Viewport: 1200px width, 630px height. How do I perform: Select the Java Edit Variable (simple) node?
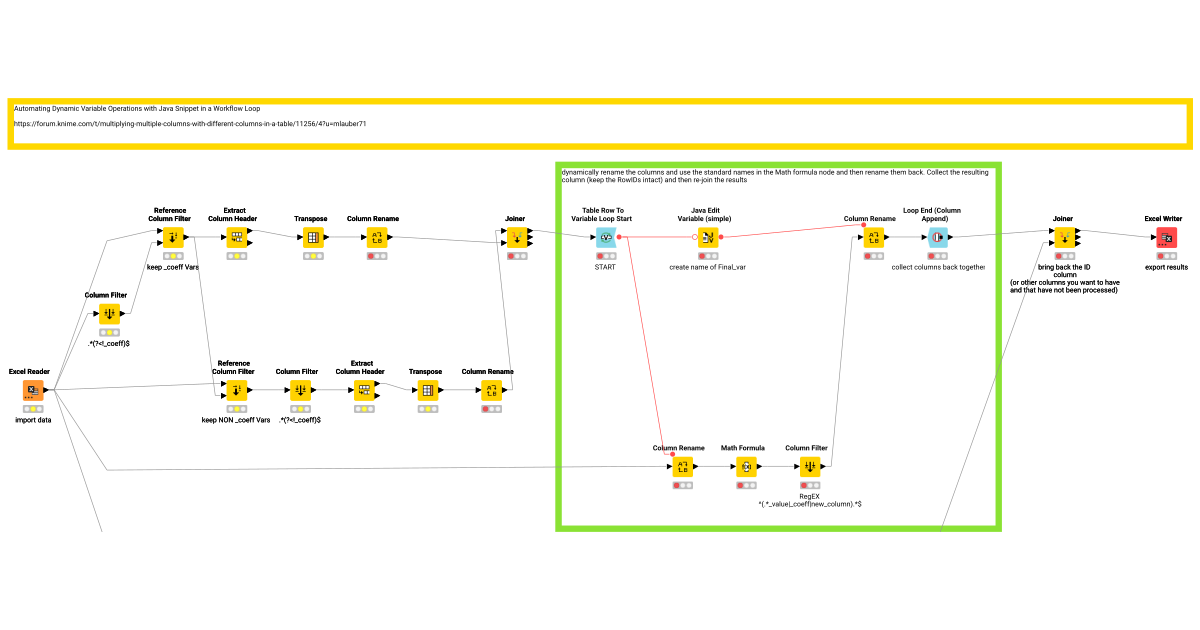707,238
